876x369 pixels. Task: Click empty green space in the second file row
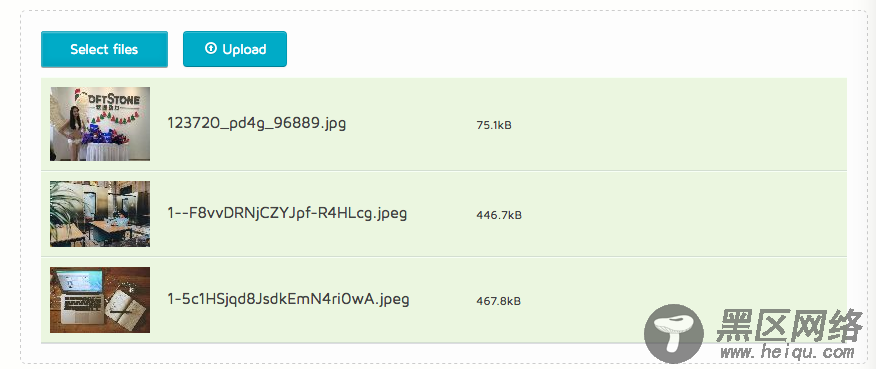click(670, 214)
